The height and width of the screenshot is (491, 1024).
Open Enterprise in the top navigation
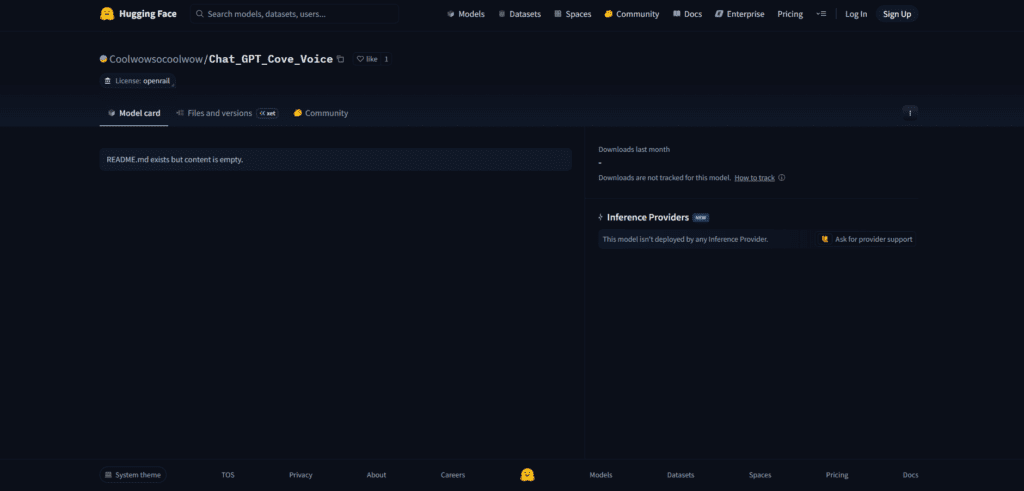[739, 14]
